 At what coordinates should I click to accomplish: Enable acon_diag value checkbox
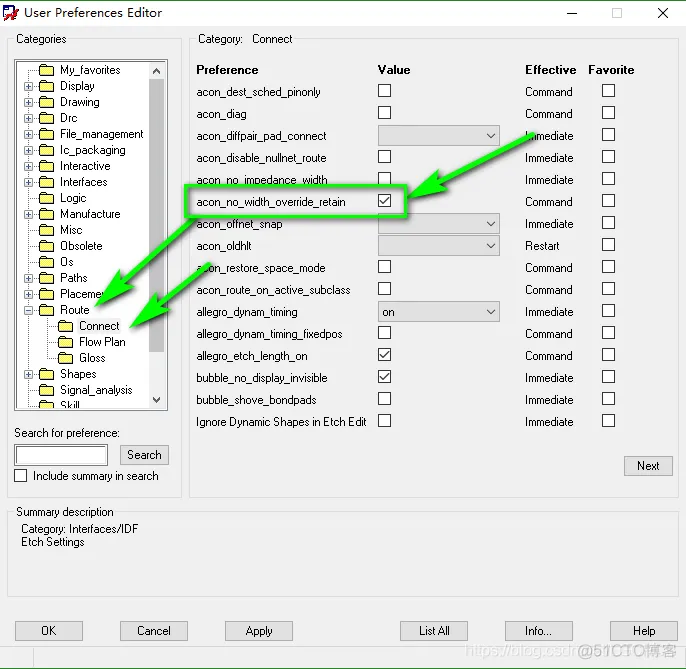385,112
